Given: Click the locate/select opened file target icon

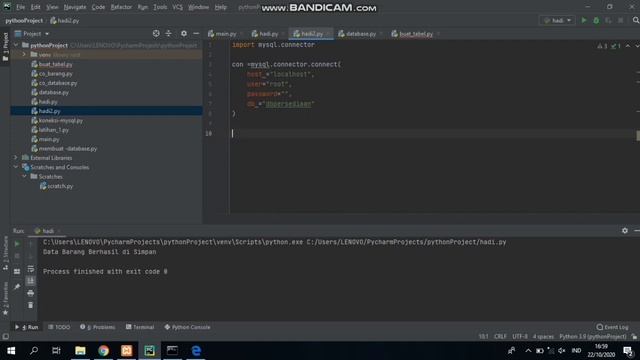Looking at the screenshot, I should pyautogui.click(x=156, y=33).
